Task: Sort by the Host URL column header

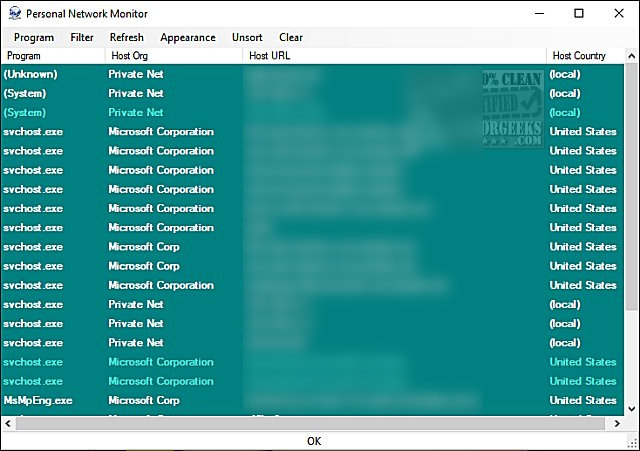Action: pyautogui.click(x=394, y=56)
